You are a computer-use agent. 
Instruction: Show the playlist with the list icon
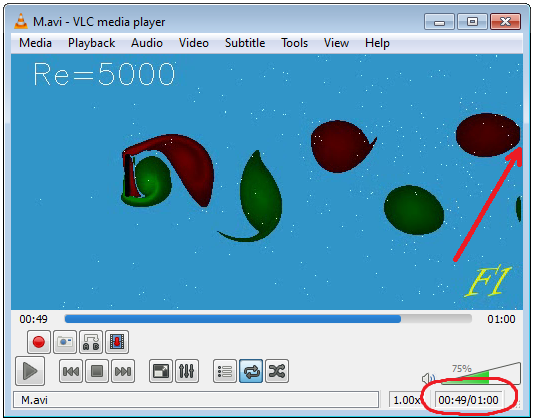(x=225, y=371)
